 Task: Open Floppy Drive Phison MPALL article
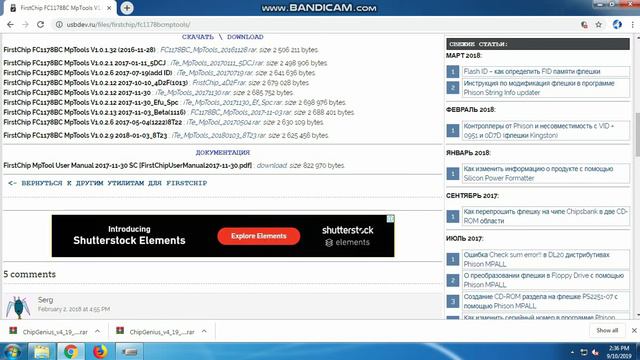pyautogui.click(x=544, y=280)
